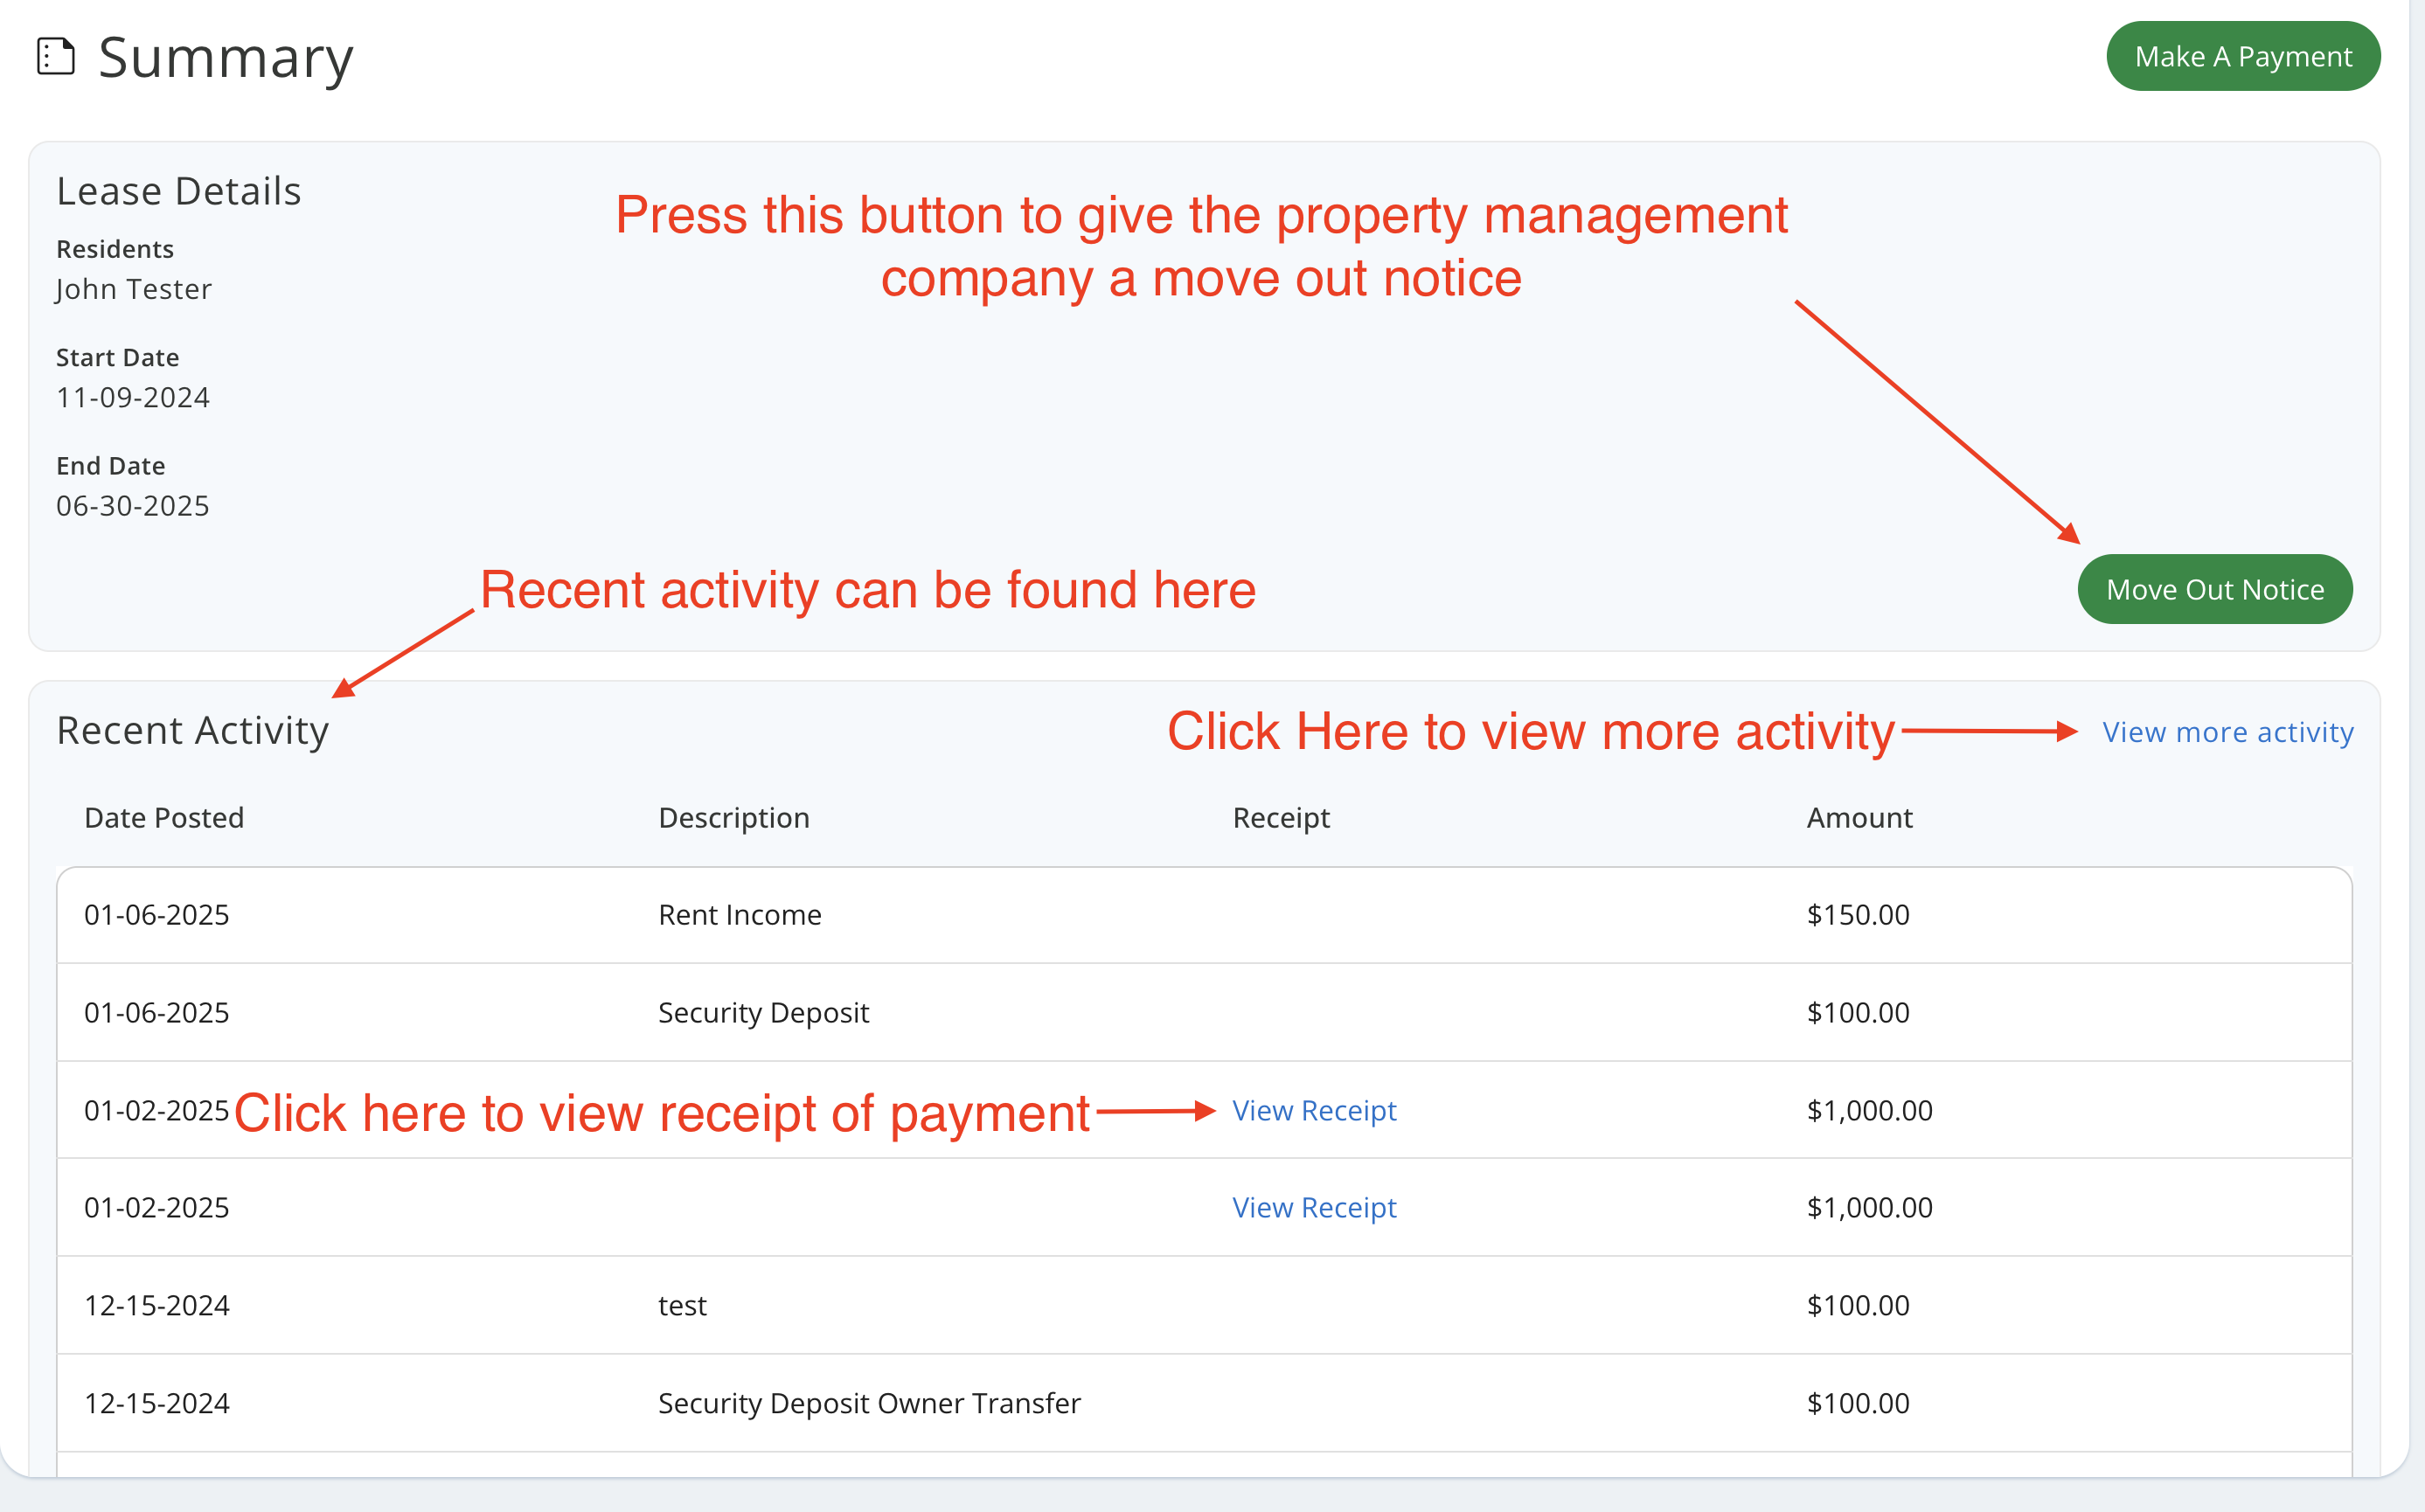Click the Description column header
This screenshot has width=2425, height=1512.
(x=733, y=818)
